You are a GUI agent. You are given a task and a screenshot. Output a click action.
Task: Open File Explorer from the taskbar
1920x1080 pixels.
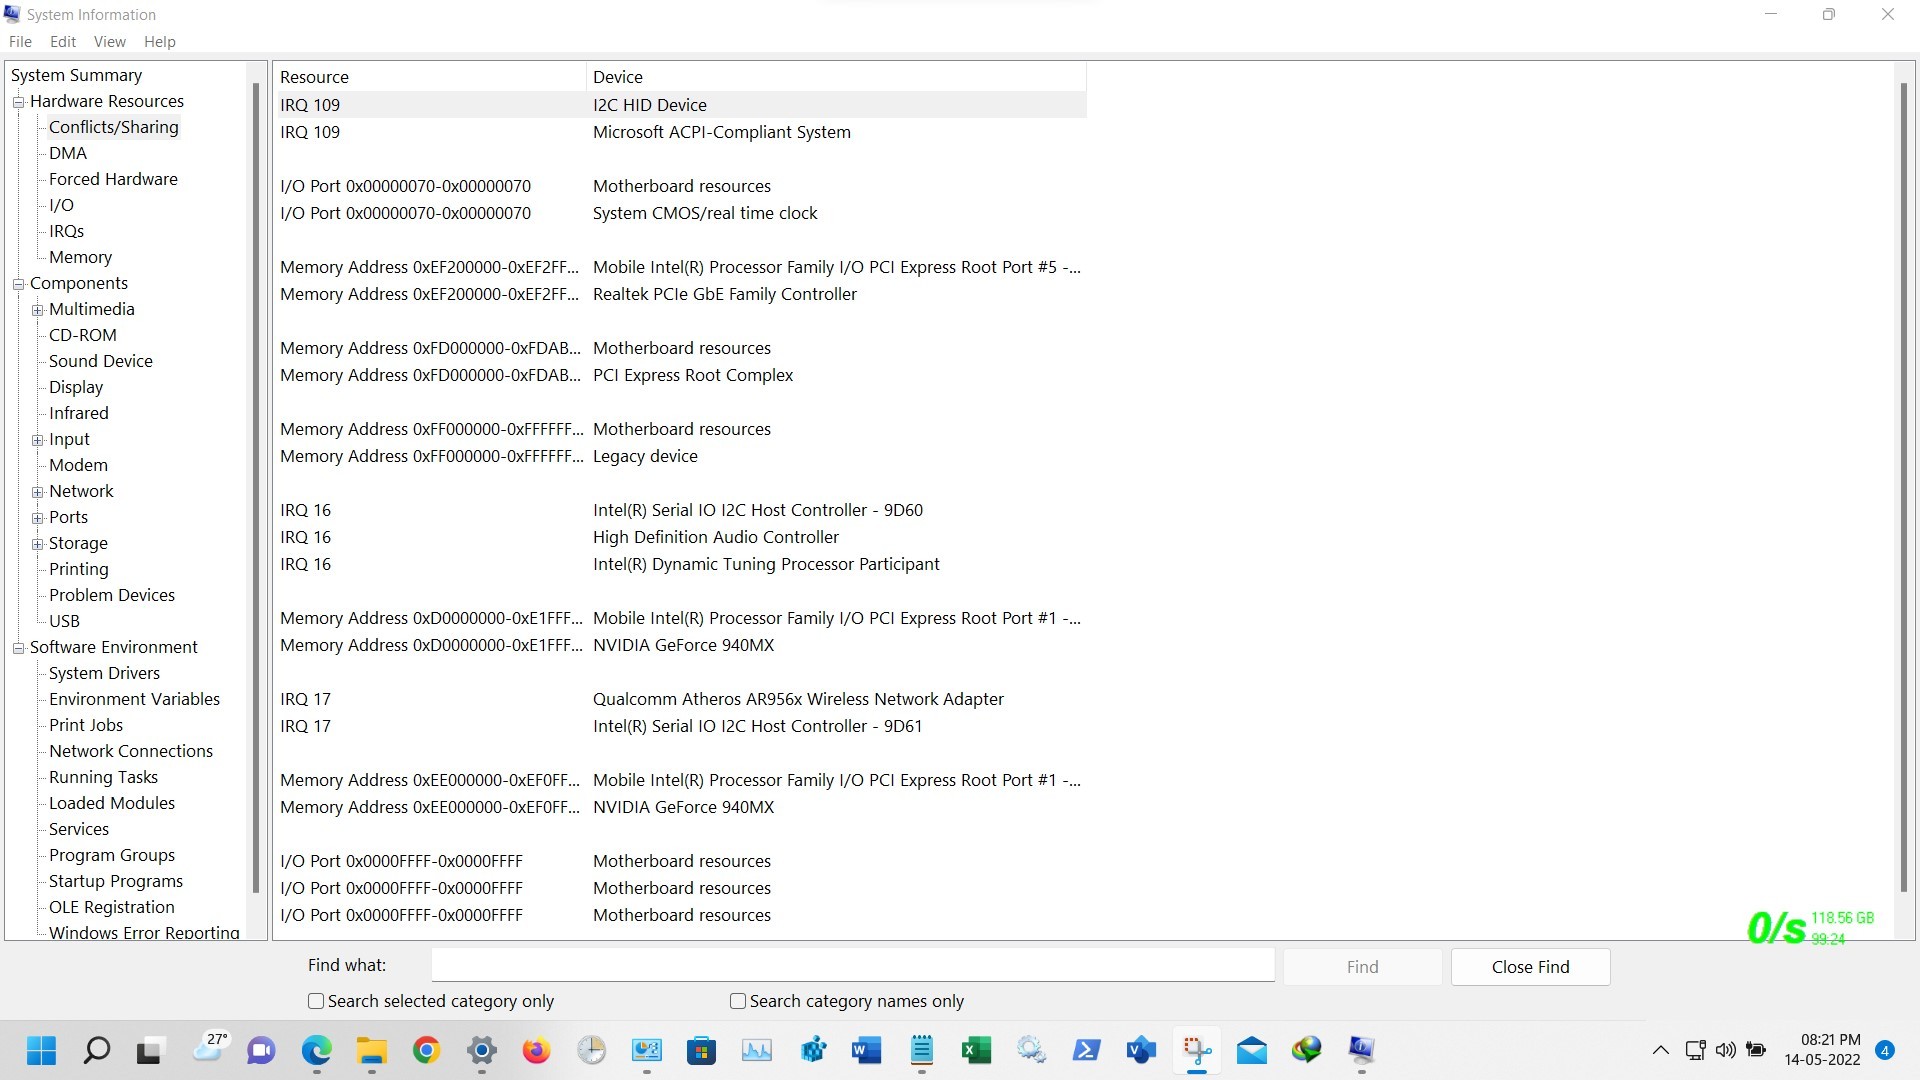[372, 1050]
